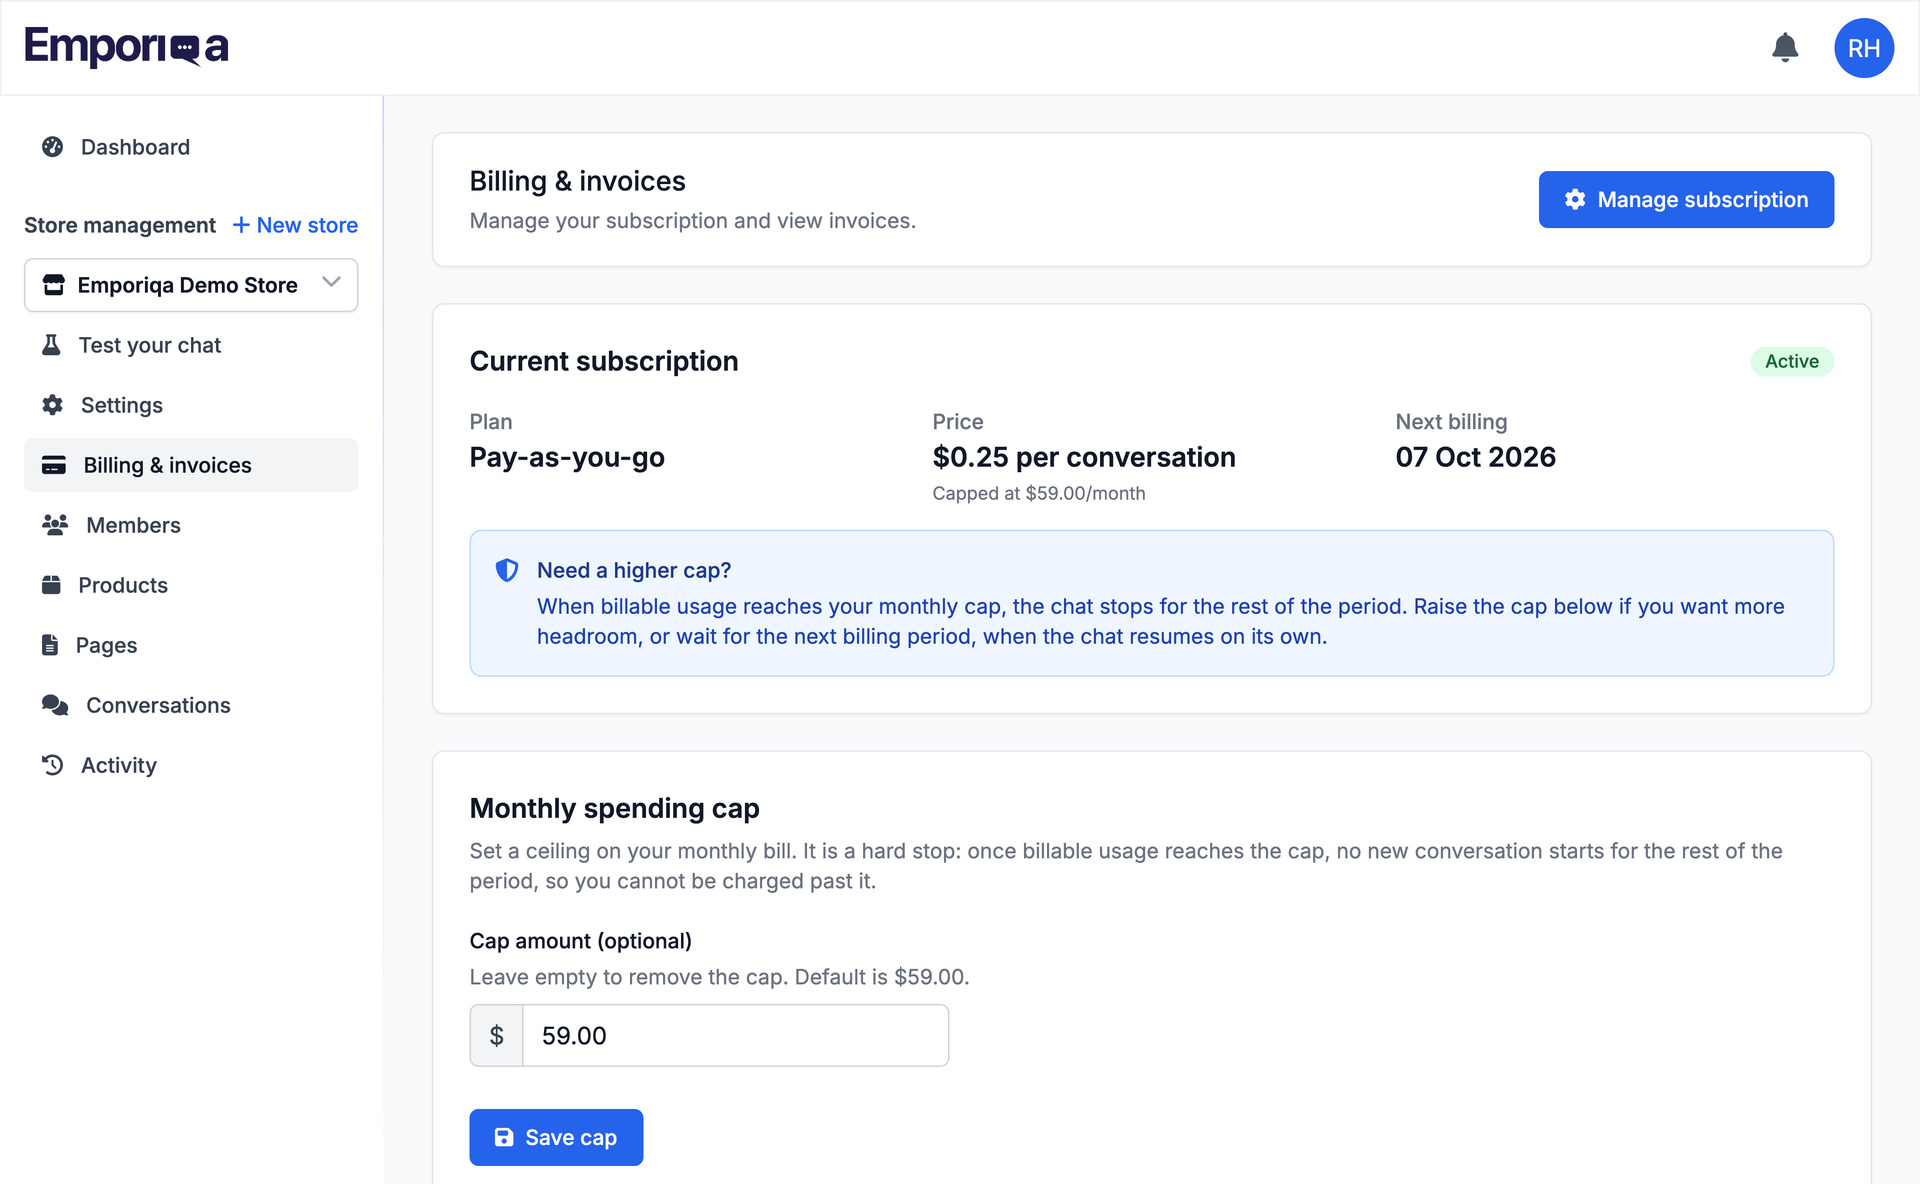Expand the Emporiqa Demo Store dropdown
This screenshot has width=1920, height=1184.
[x=191, y=285]
